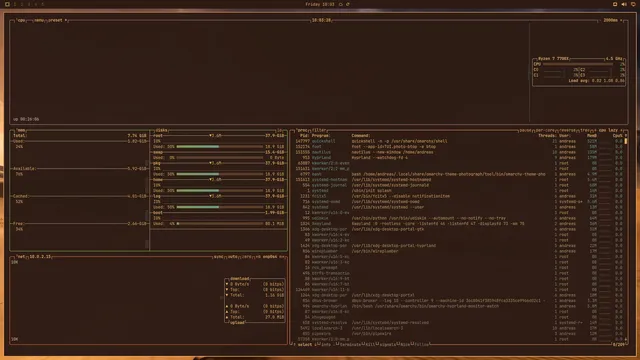This screenshot has height=360, width=640.
Task: Toggle pause in the proc box header
Action: click(x=525, y=130)
